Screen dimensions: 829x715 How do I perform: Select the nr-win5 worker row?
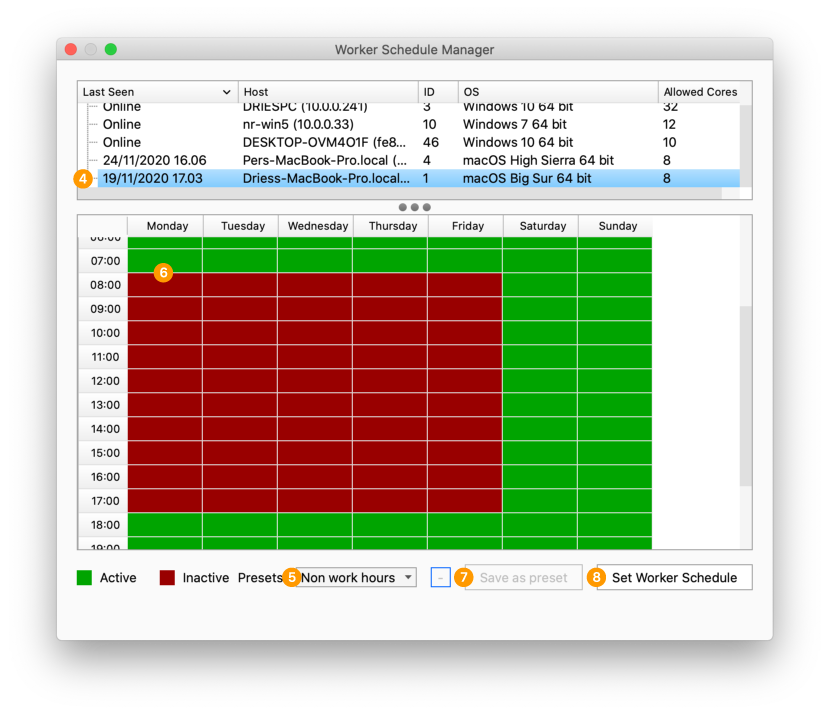click(x=326, y=124)
